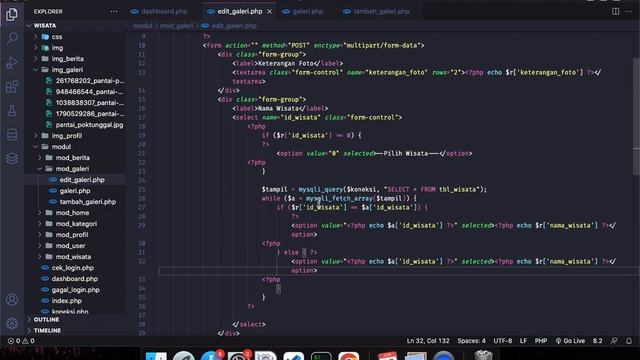Change language mode PHP
This screenshot has width=640, height=360.
point(541,341)
